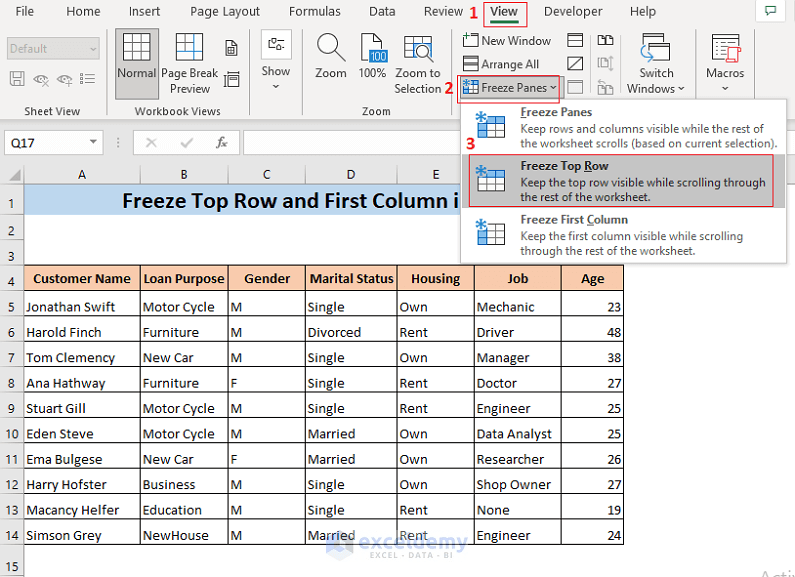Open the Formulas tab
Viewport: 795px width, 577px height.
[x=314, y=12]
